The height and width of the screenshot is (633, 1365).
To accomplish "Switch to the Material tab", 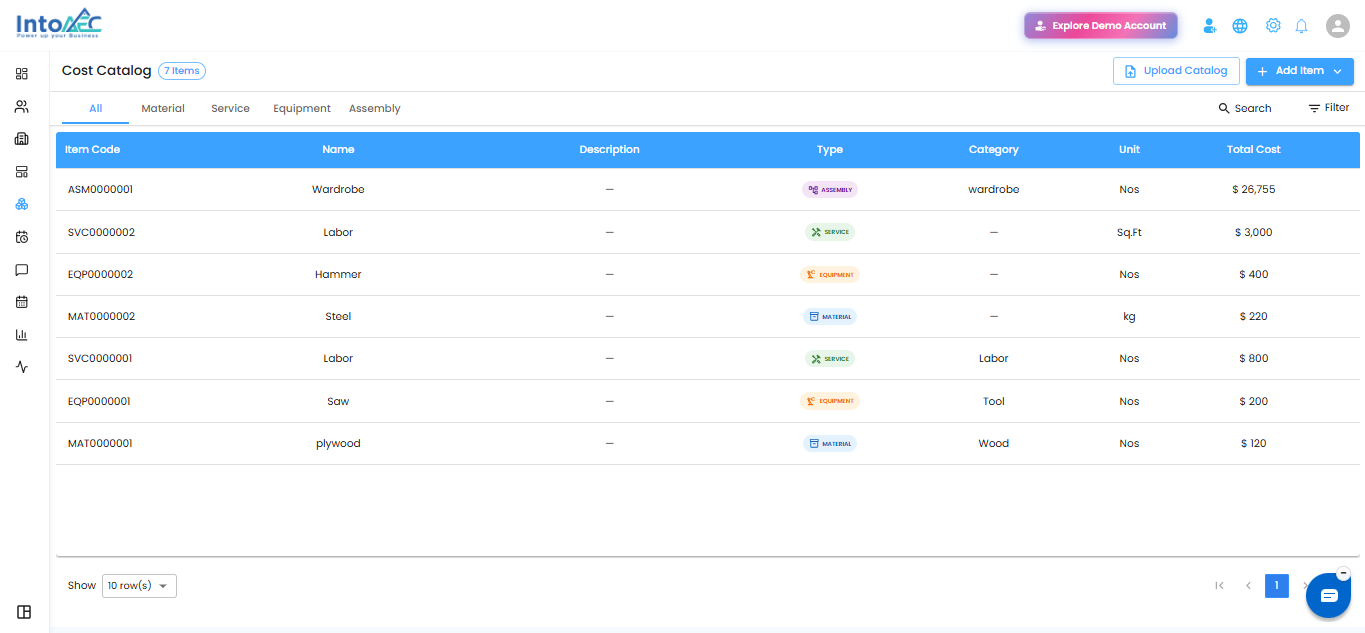I will (x=163, y=109).
